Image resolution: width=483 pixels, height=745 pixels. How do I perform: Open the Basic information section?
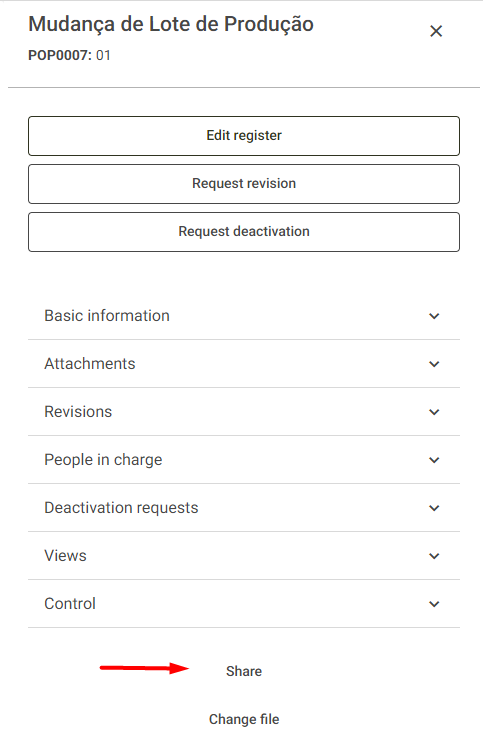pyautogui.click(x=244, y=316)
